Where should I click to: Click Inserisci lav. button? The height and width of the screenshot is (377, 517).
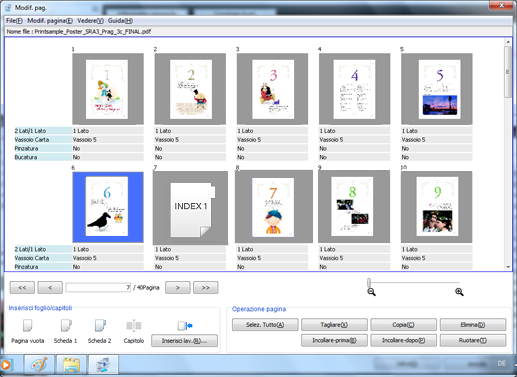point(184,341)
